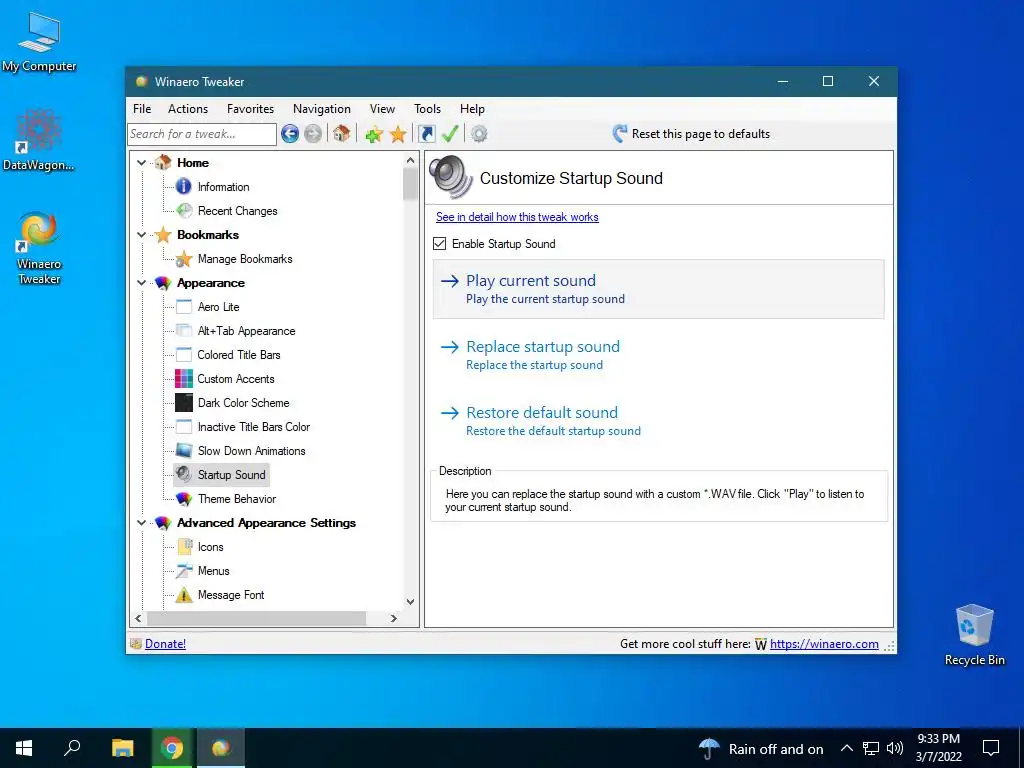Viewport: 1024px width, 768px height.
Task: Open the Tools menu
Action: [x=427, y=109]
